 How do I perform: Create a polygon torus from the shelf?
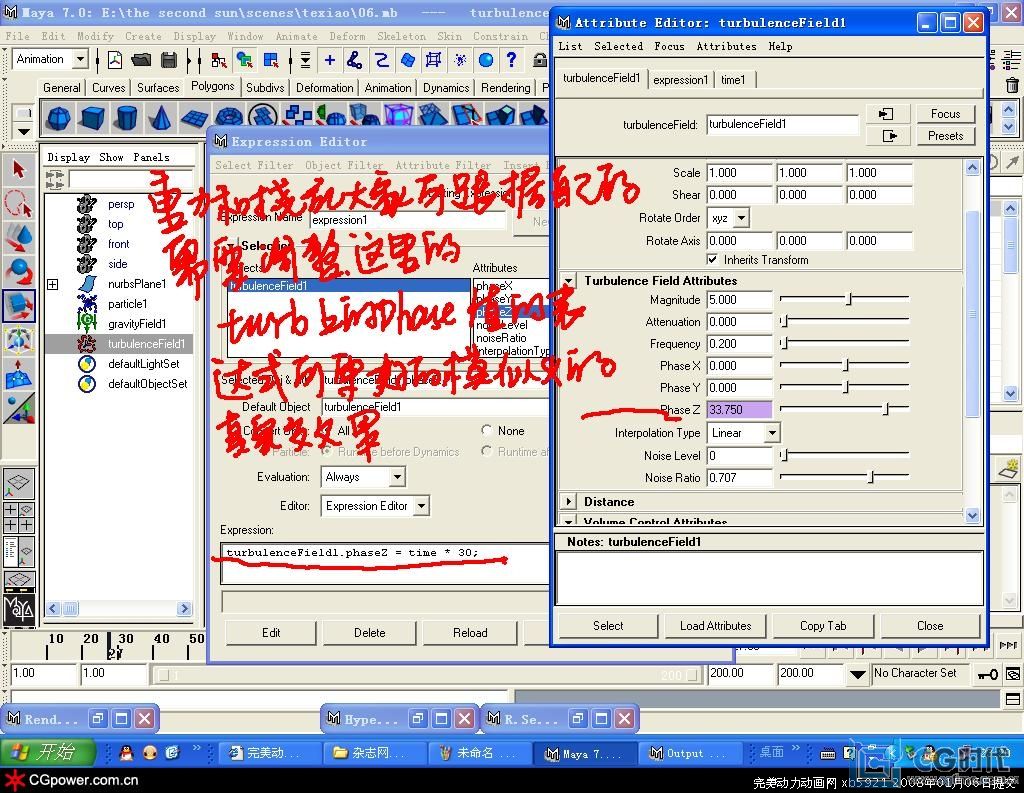228,118
